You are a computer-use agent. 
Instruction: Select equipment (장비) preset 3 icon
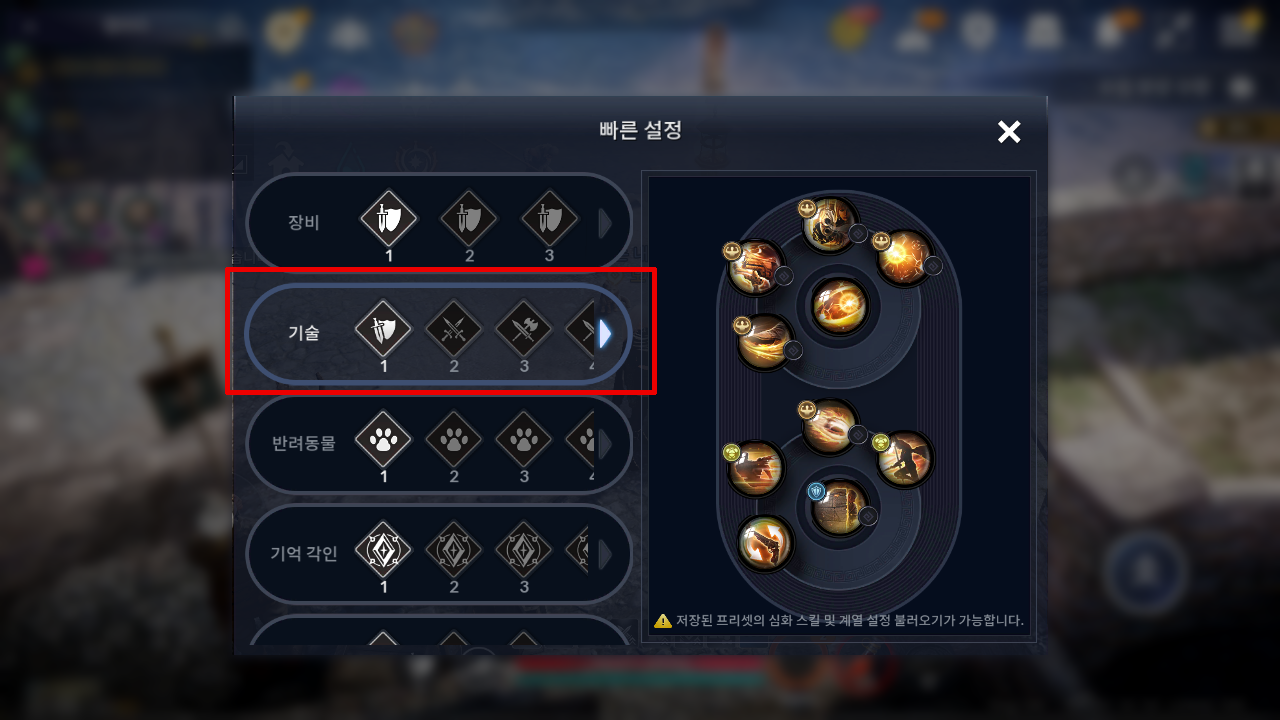[550, 219]
